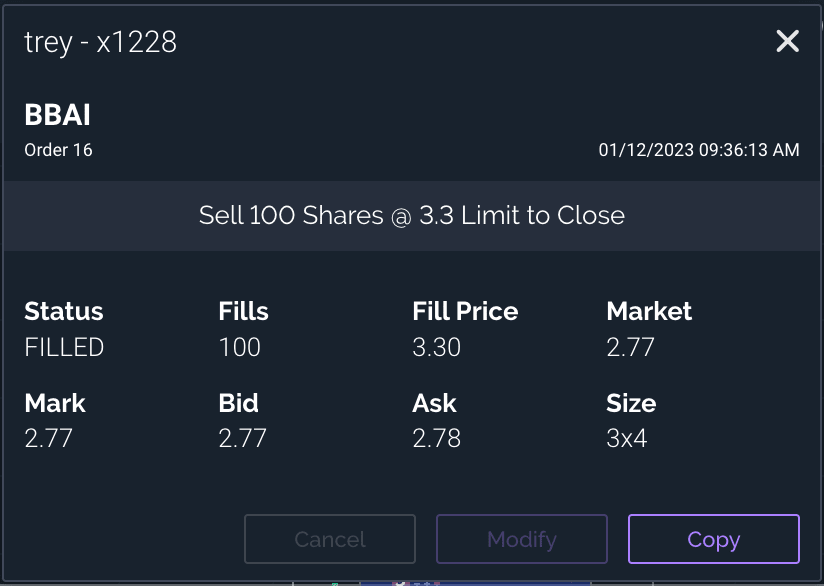
Task: Select the BBAI ticker symbol
Action: tap(57, 115)
